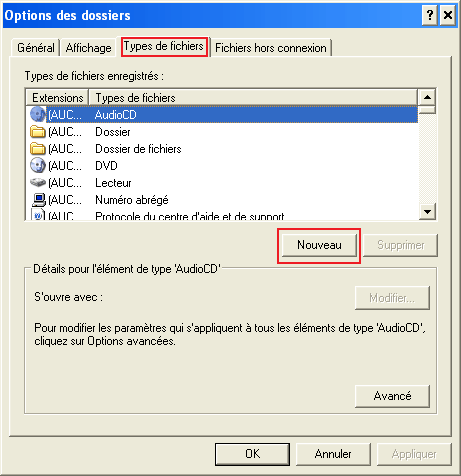The width and height of the screenshot is (461, 476).
Task: Click the Dossier de fichiers folder icon
Action: tap(37, 149)
